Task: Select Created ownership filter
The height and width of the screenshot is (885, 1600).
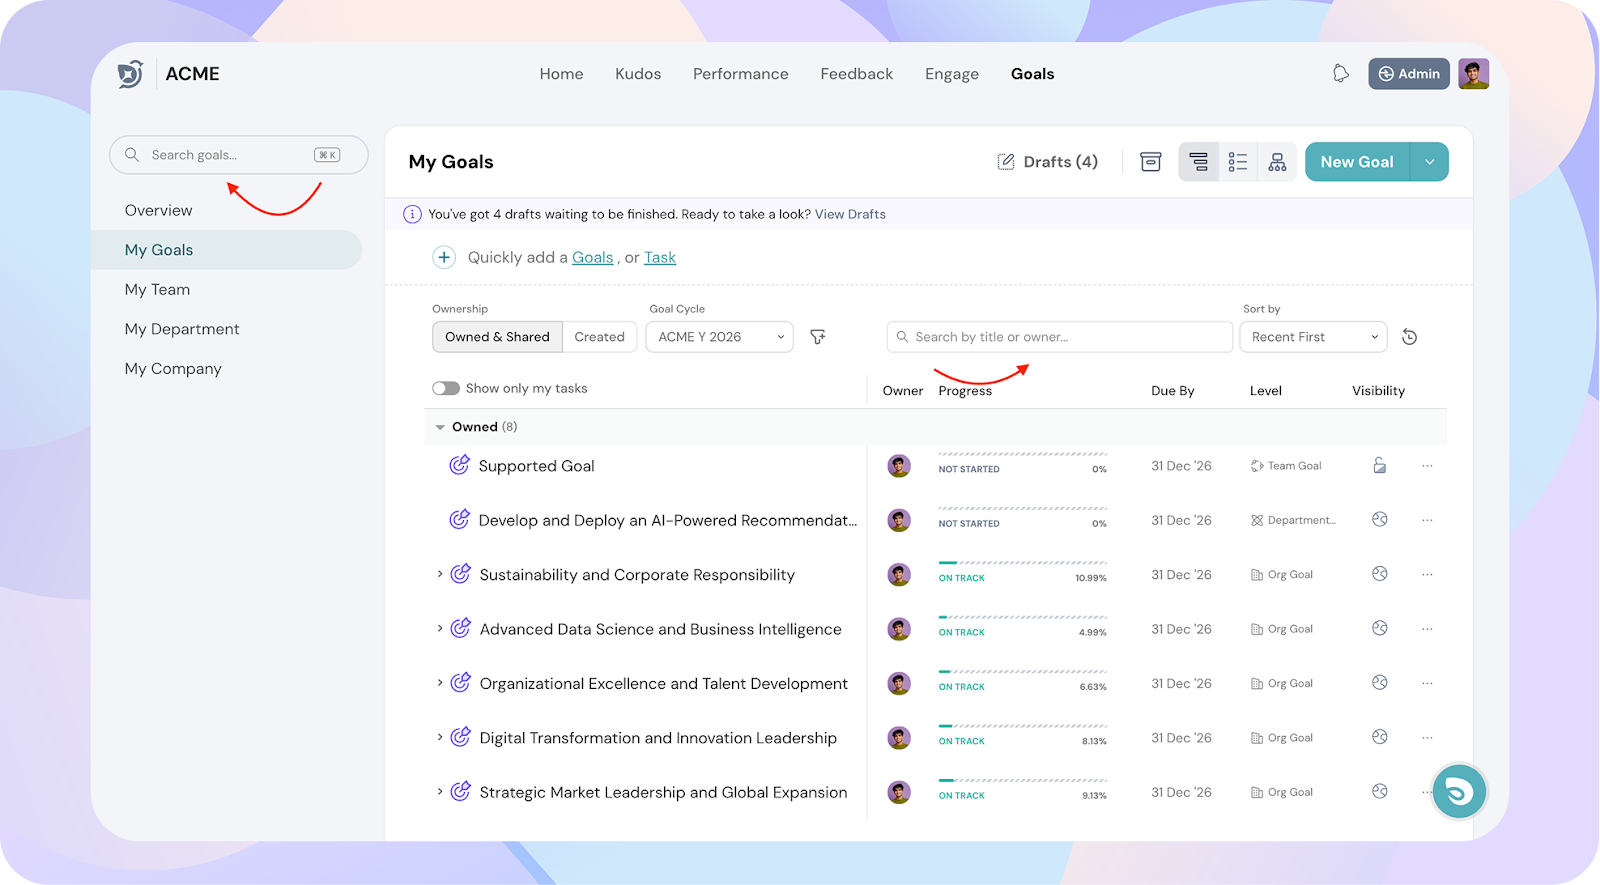Action: [599, 337]
